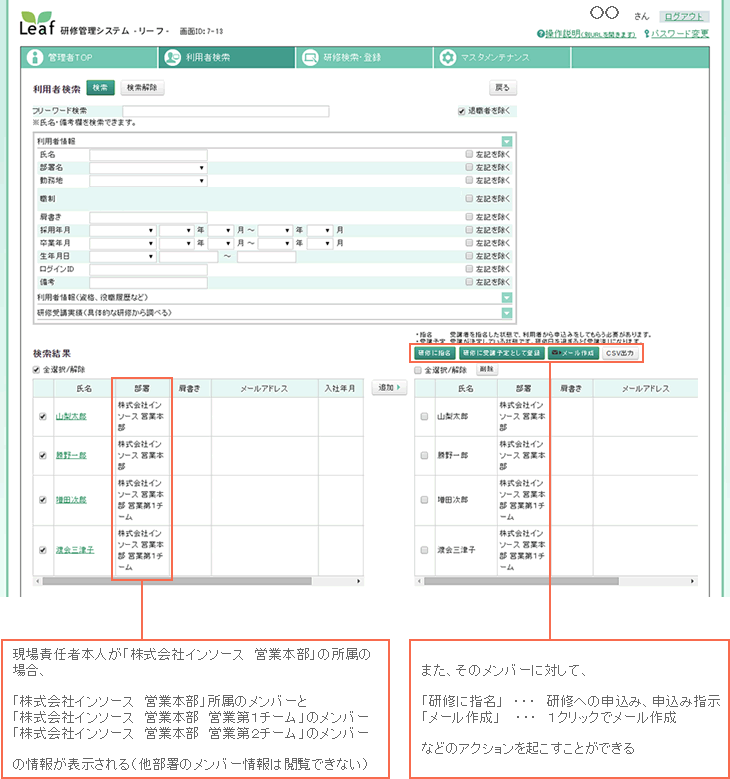Screen dimensions: 730x779
Task: Open the パスワード変更 link
Action: pyautogui.click(x=680, y=34)
